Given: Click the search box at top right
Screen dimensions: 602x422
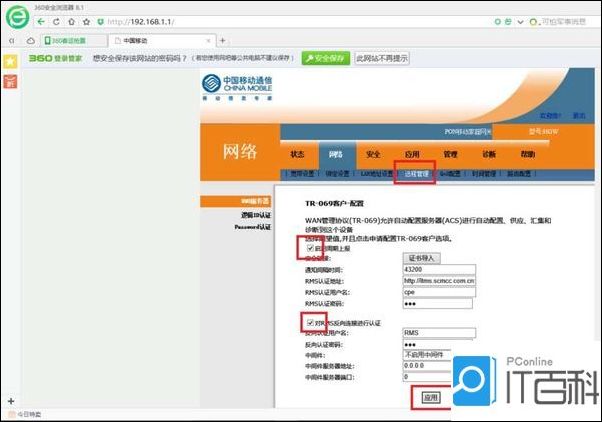Looking at the screenshot, I should pos(564,22).
